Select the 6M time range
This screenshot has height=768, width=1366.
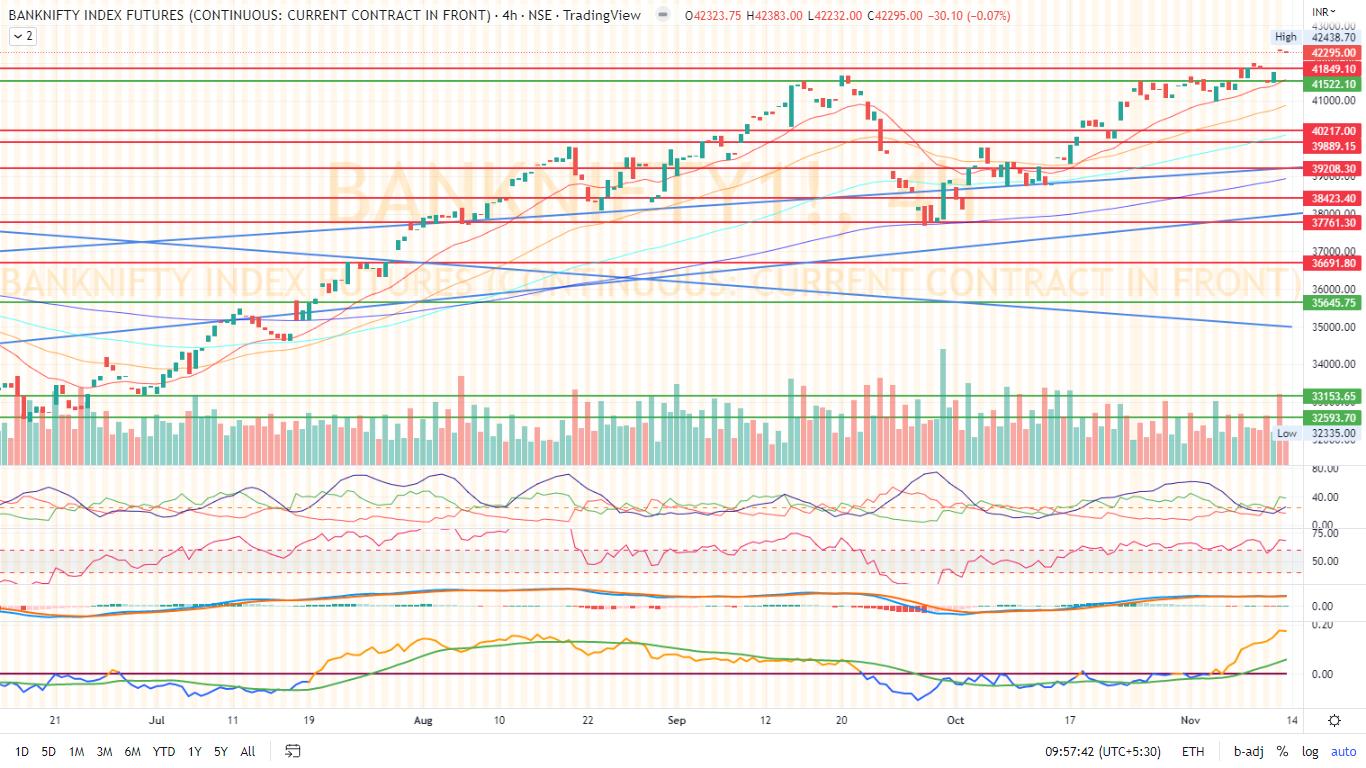[132, 751]
